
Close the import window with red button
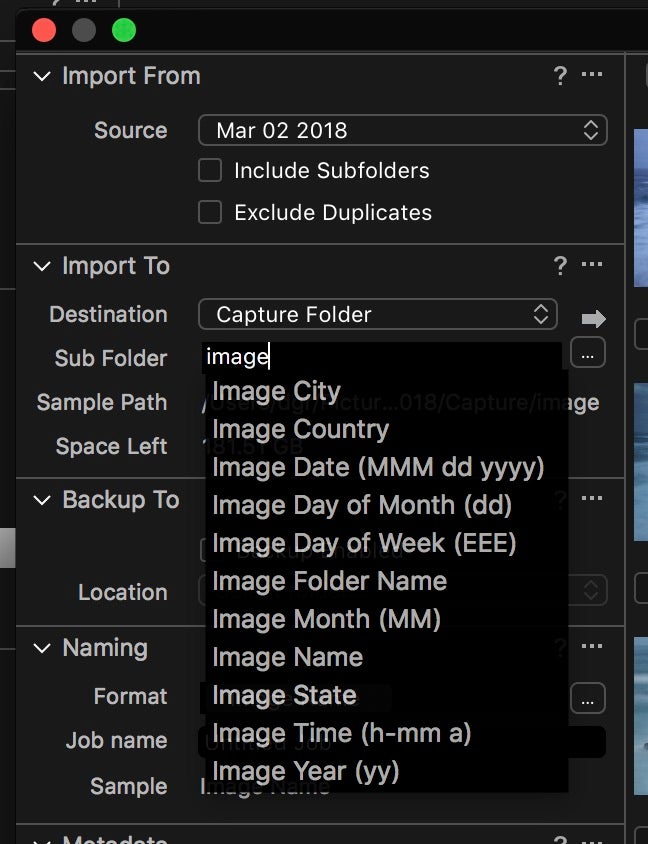(x=44, y=30)
